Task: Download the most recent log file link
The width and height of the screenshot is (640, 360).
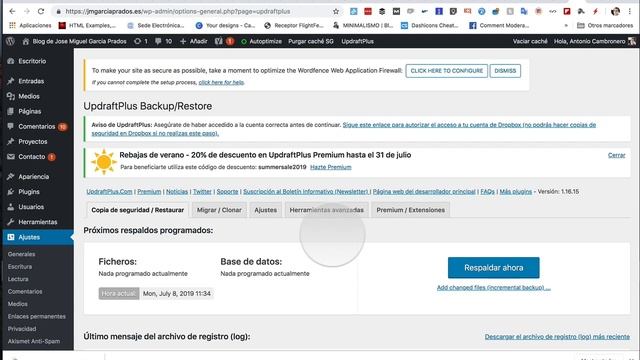Action: click(x=557, y=337)
